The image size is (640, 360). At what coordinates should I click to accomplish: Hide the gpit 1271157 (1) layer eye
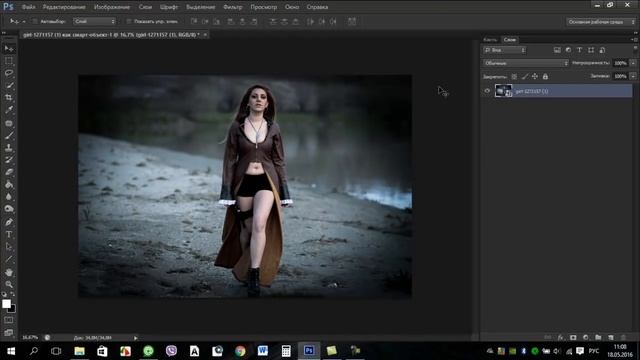point(487,91)
